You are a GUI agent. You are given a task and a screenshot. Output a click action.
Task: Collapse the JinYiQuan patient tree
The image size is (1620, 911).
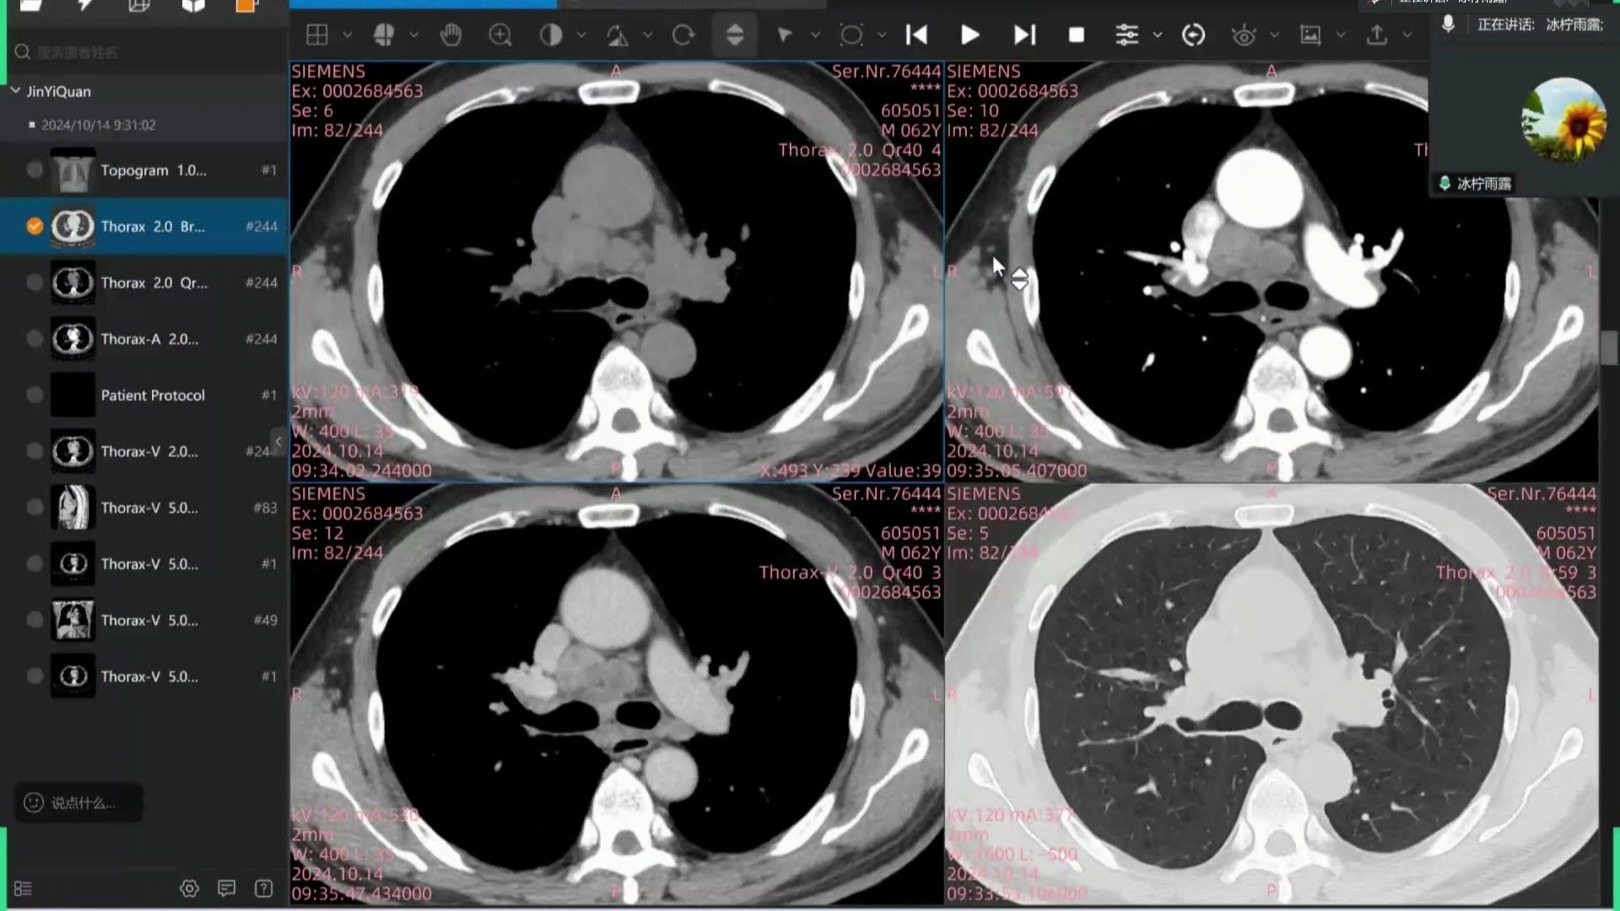point(16,91)
